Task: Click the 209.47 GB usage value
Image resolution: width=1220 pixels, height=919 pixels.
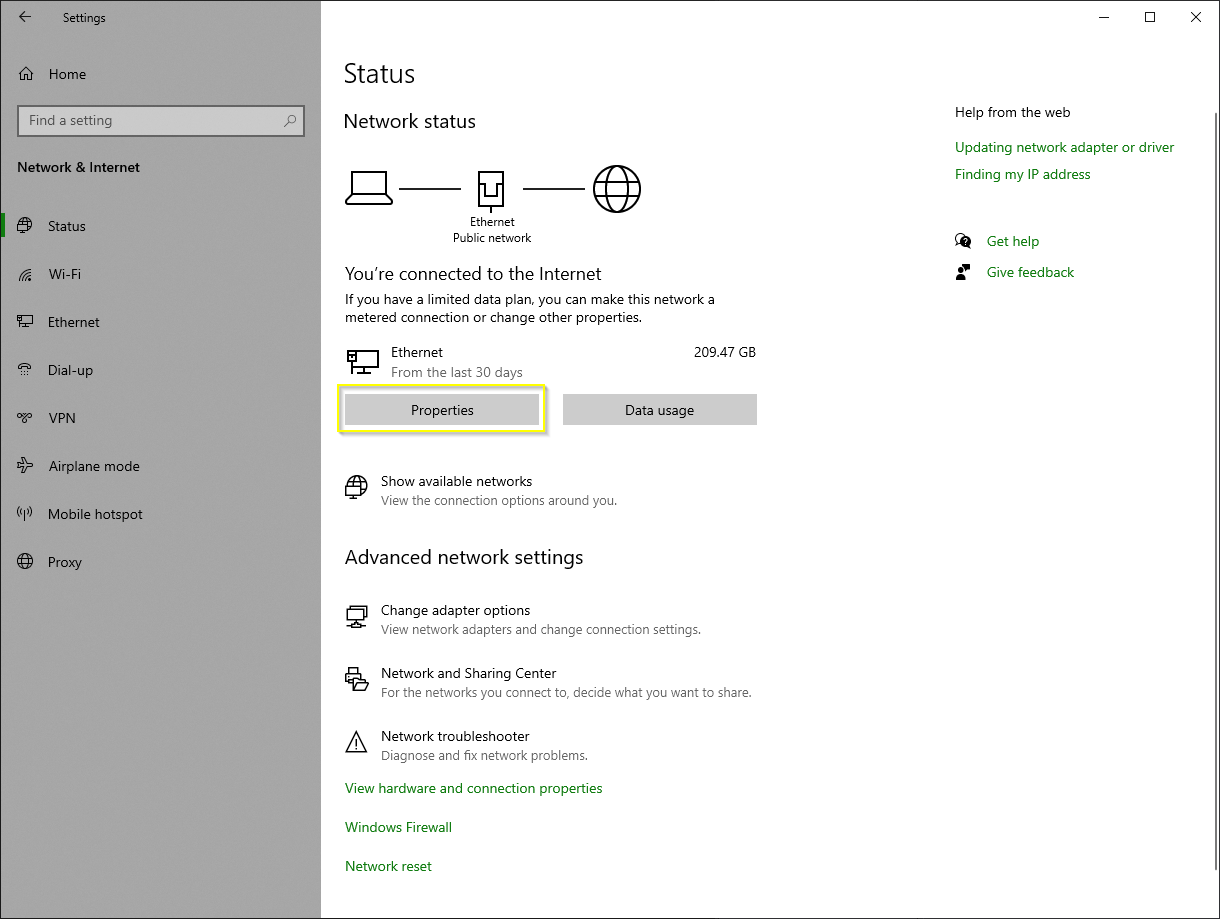Action: [725, 352]
